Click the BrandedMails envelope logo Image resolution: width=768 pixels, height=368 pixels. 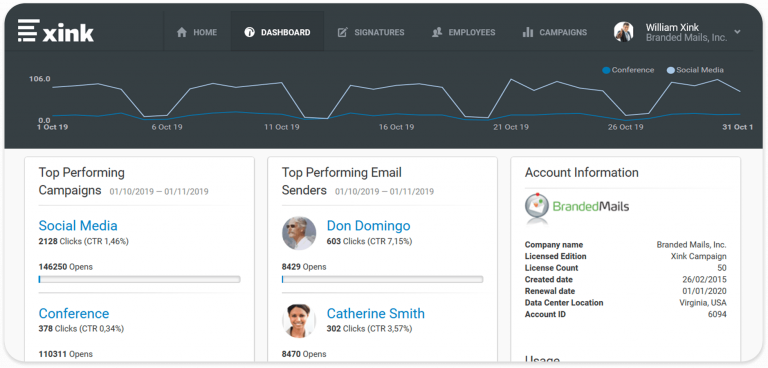pos(537,206)
